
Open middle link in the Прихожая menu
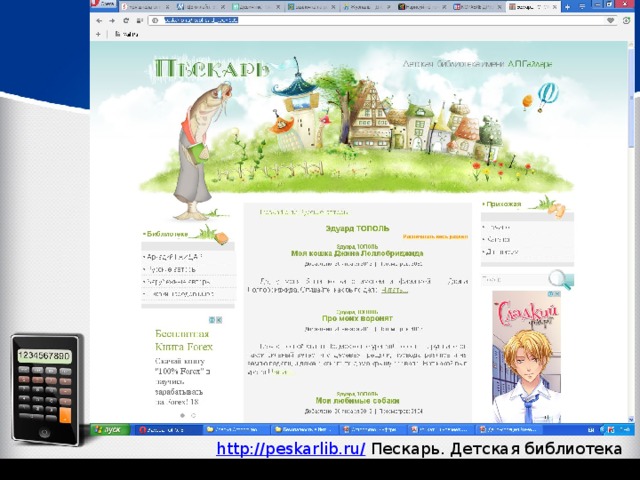point(498,240)
